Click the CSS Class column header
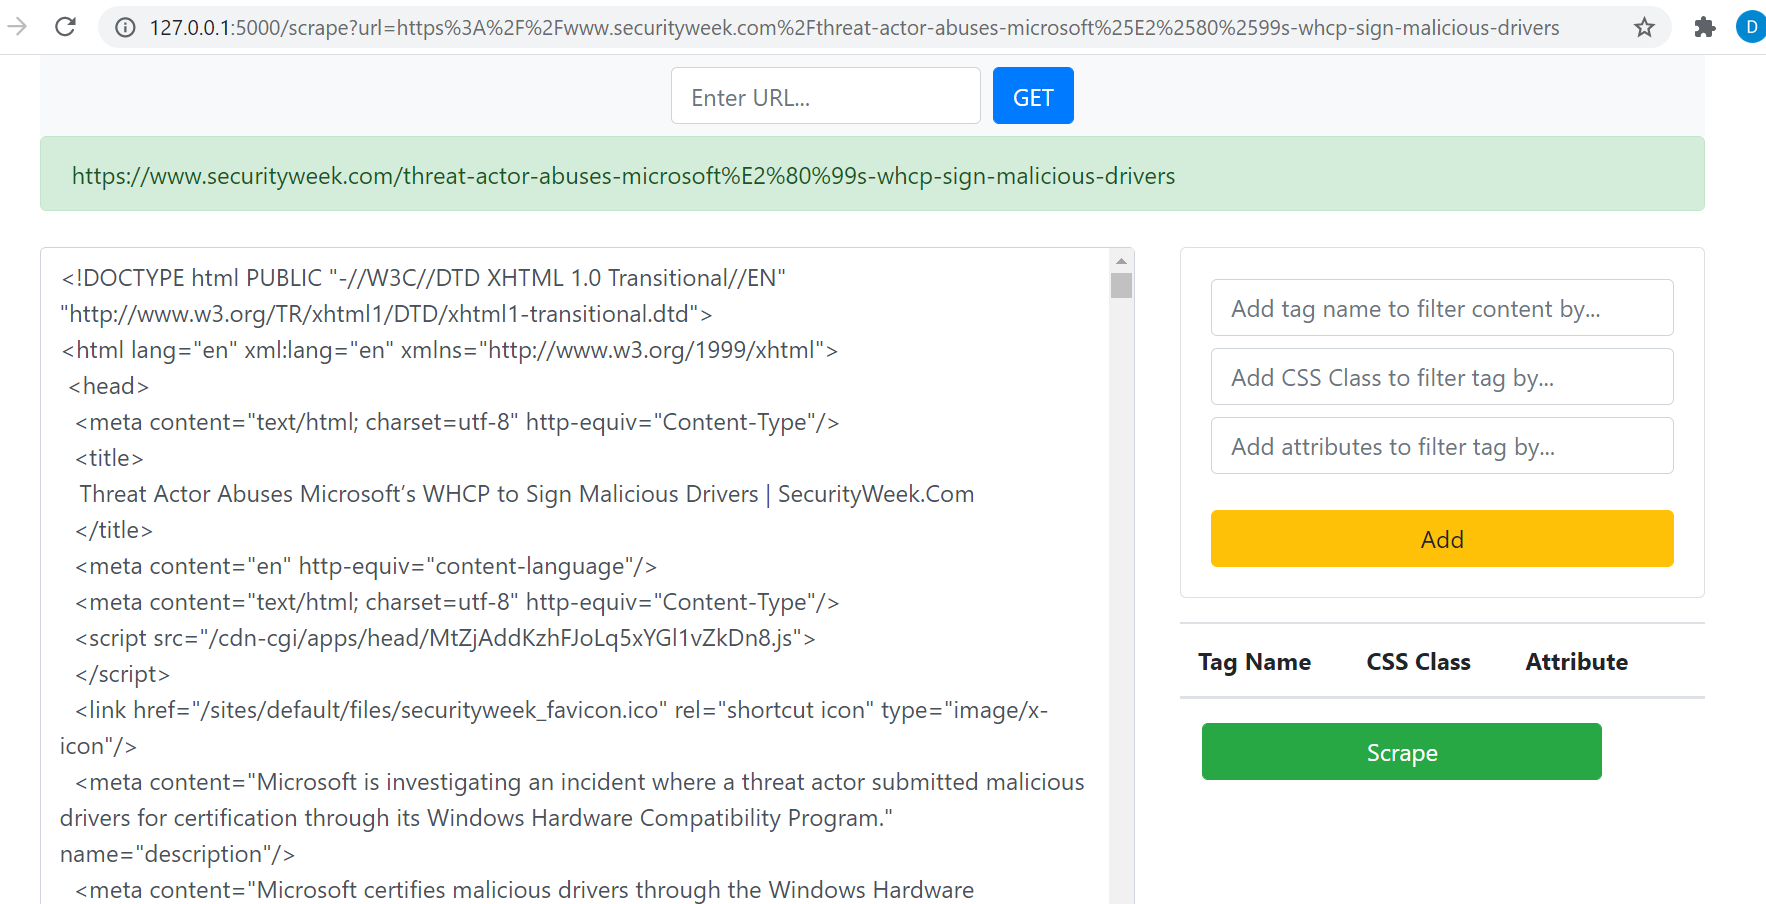This screenshot has height=904, width=1766. click(1418, 662)
